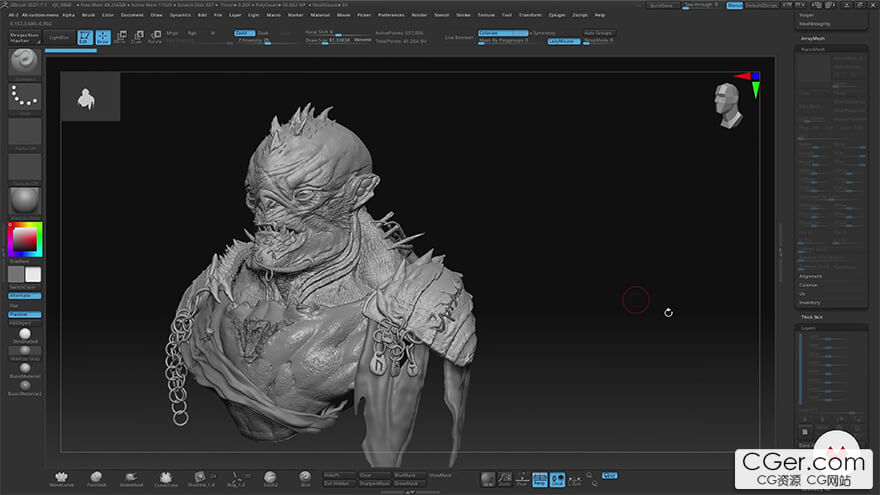Screen dimensions: 880x495
Task: Open the Zplugin menu
Action: point(557,15)
